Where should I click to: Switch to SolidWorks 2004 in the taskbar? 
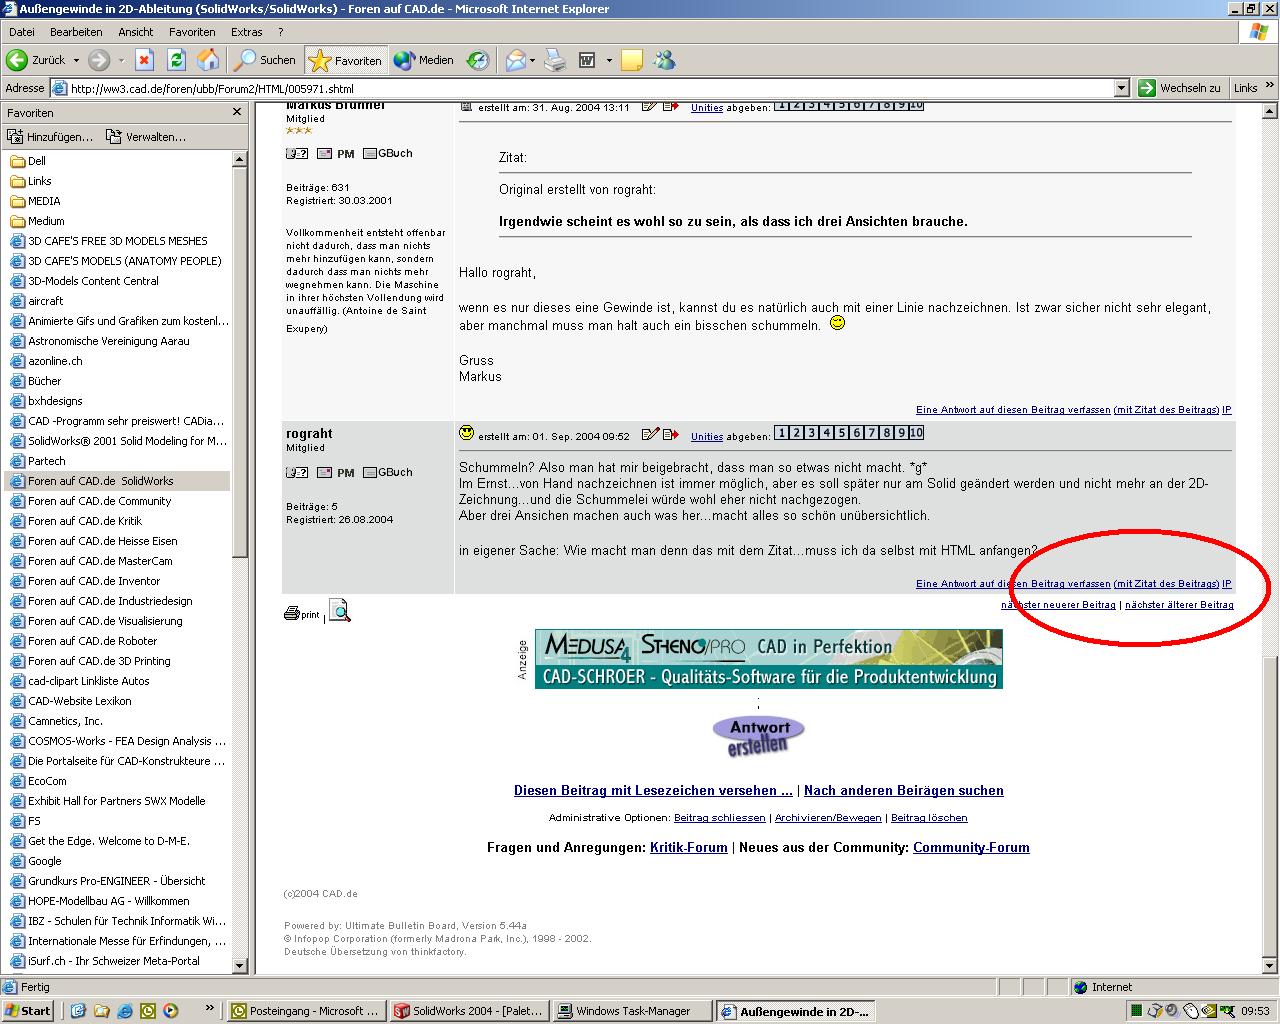click(x=469, y=1011)
